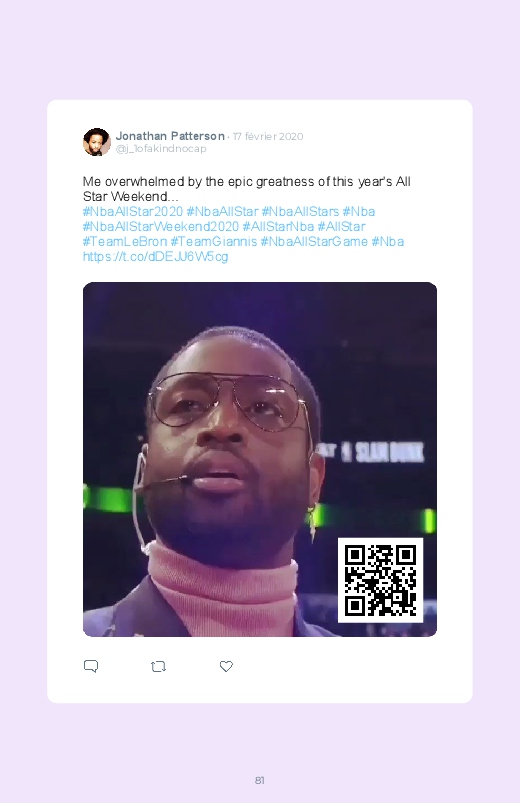520x803 pixels.
Task: Click the page number 81
Action: click(x=260, y=780)
